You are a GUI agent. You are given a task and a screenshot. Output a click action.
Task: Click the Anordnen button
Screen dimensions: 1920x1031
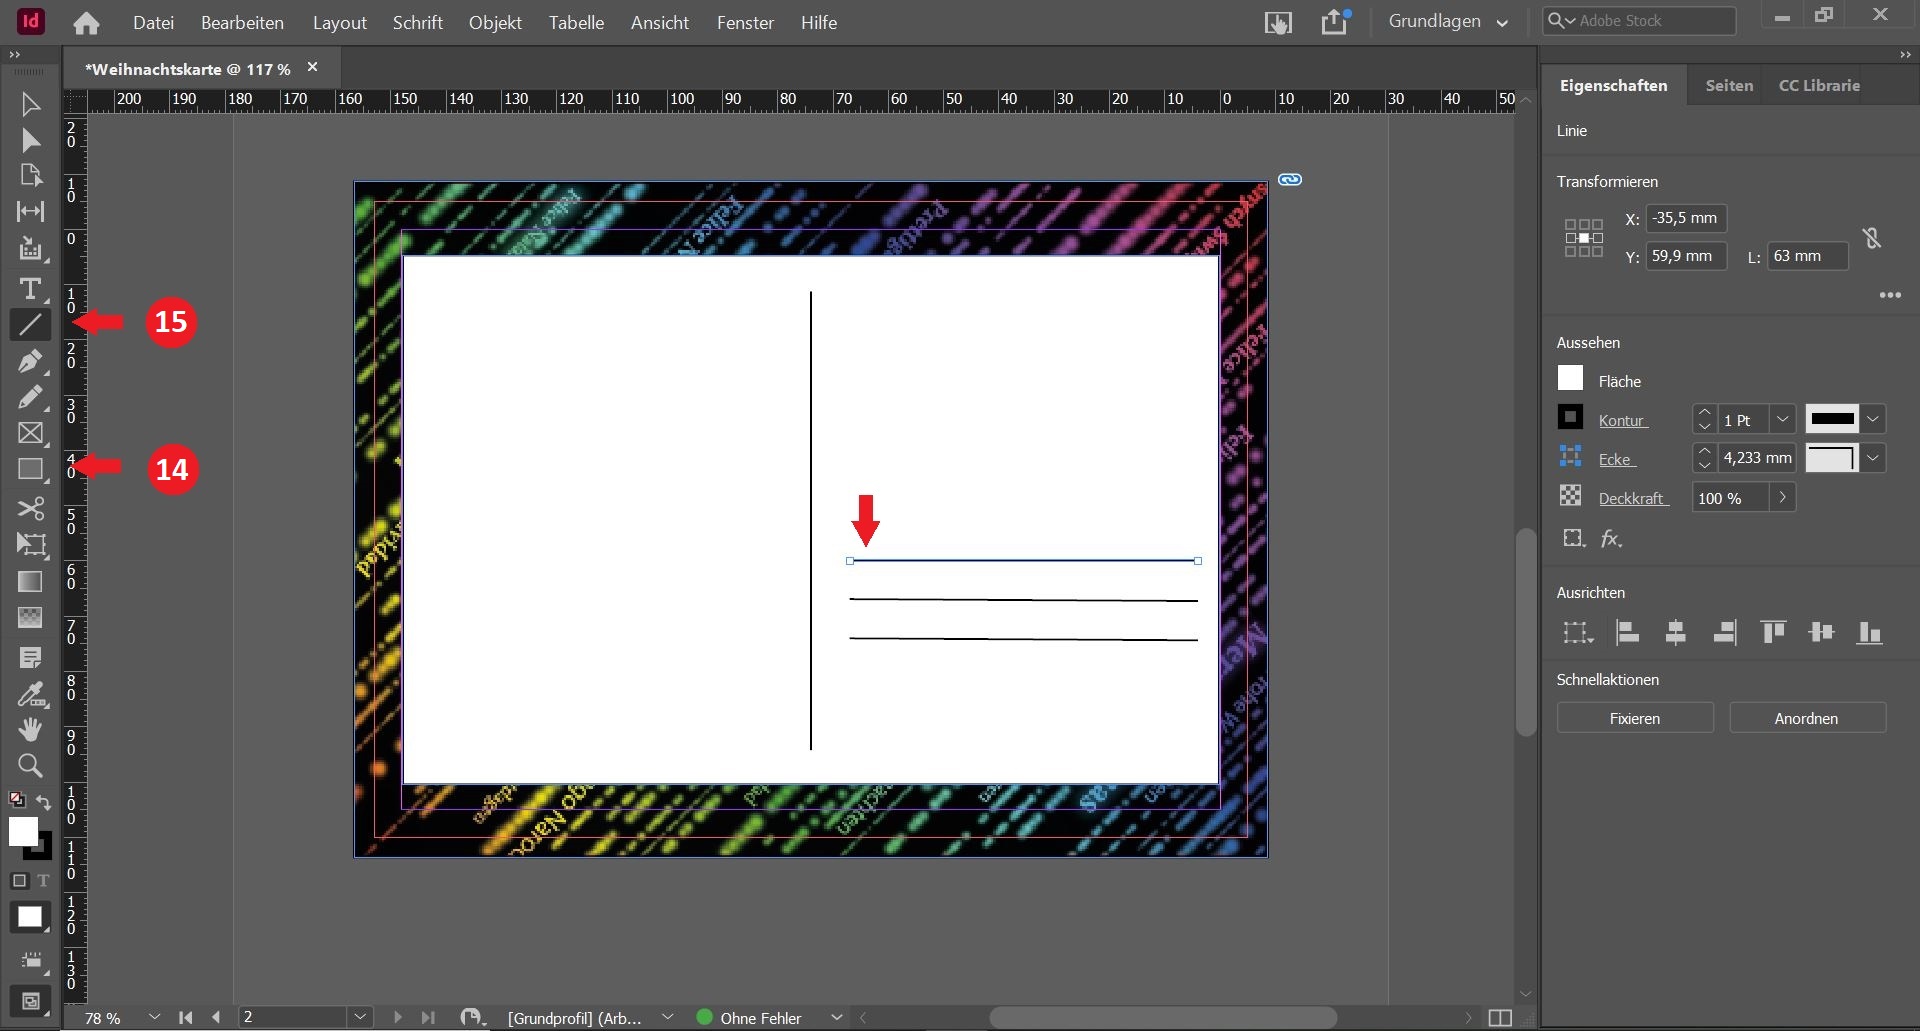tap(1806, 718)
